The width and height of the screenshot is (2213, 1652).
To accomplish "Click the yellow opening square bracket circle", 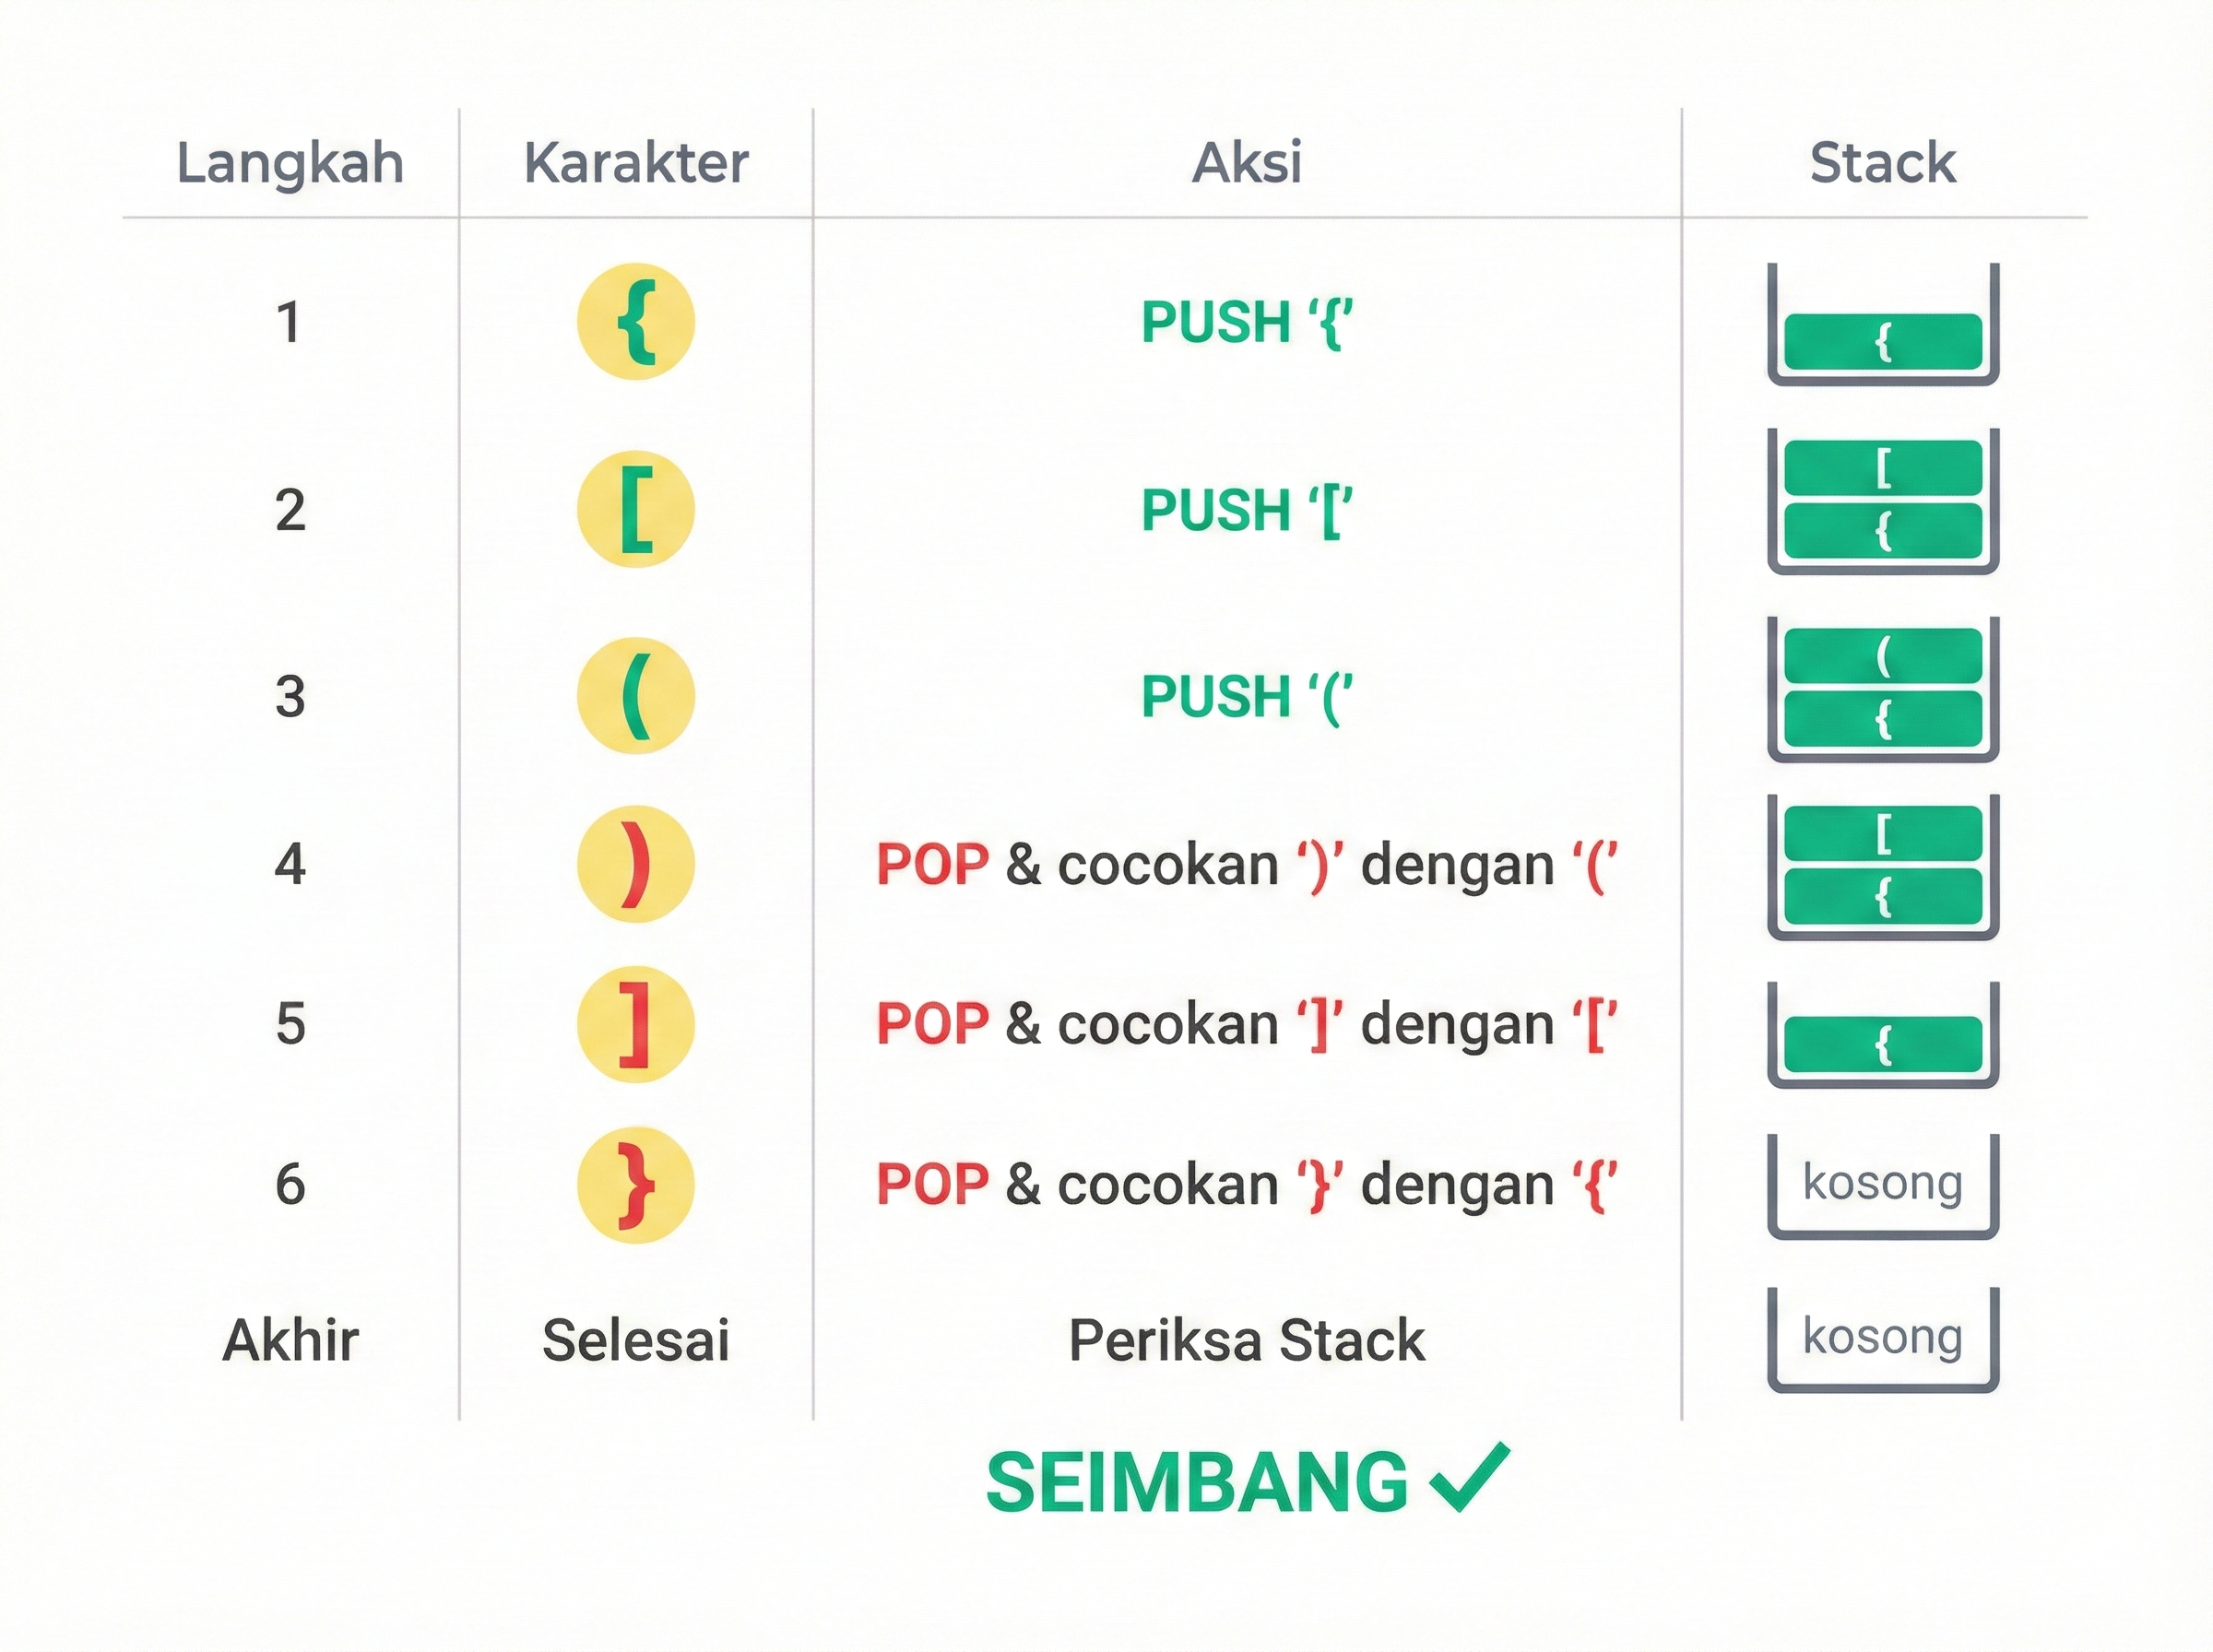I will tap(635, 510).
